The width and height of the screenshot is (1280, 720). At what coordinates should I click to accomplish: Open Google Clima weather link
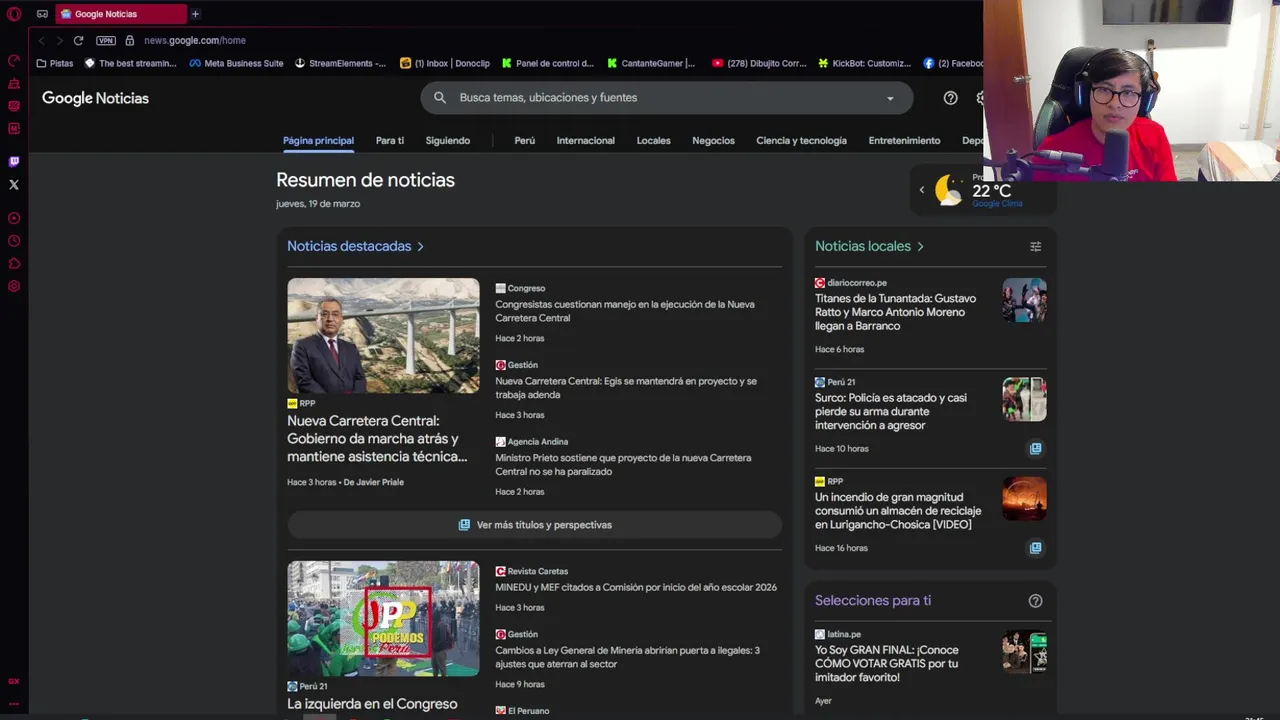(997, 204)
